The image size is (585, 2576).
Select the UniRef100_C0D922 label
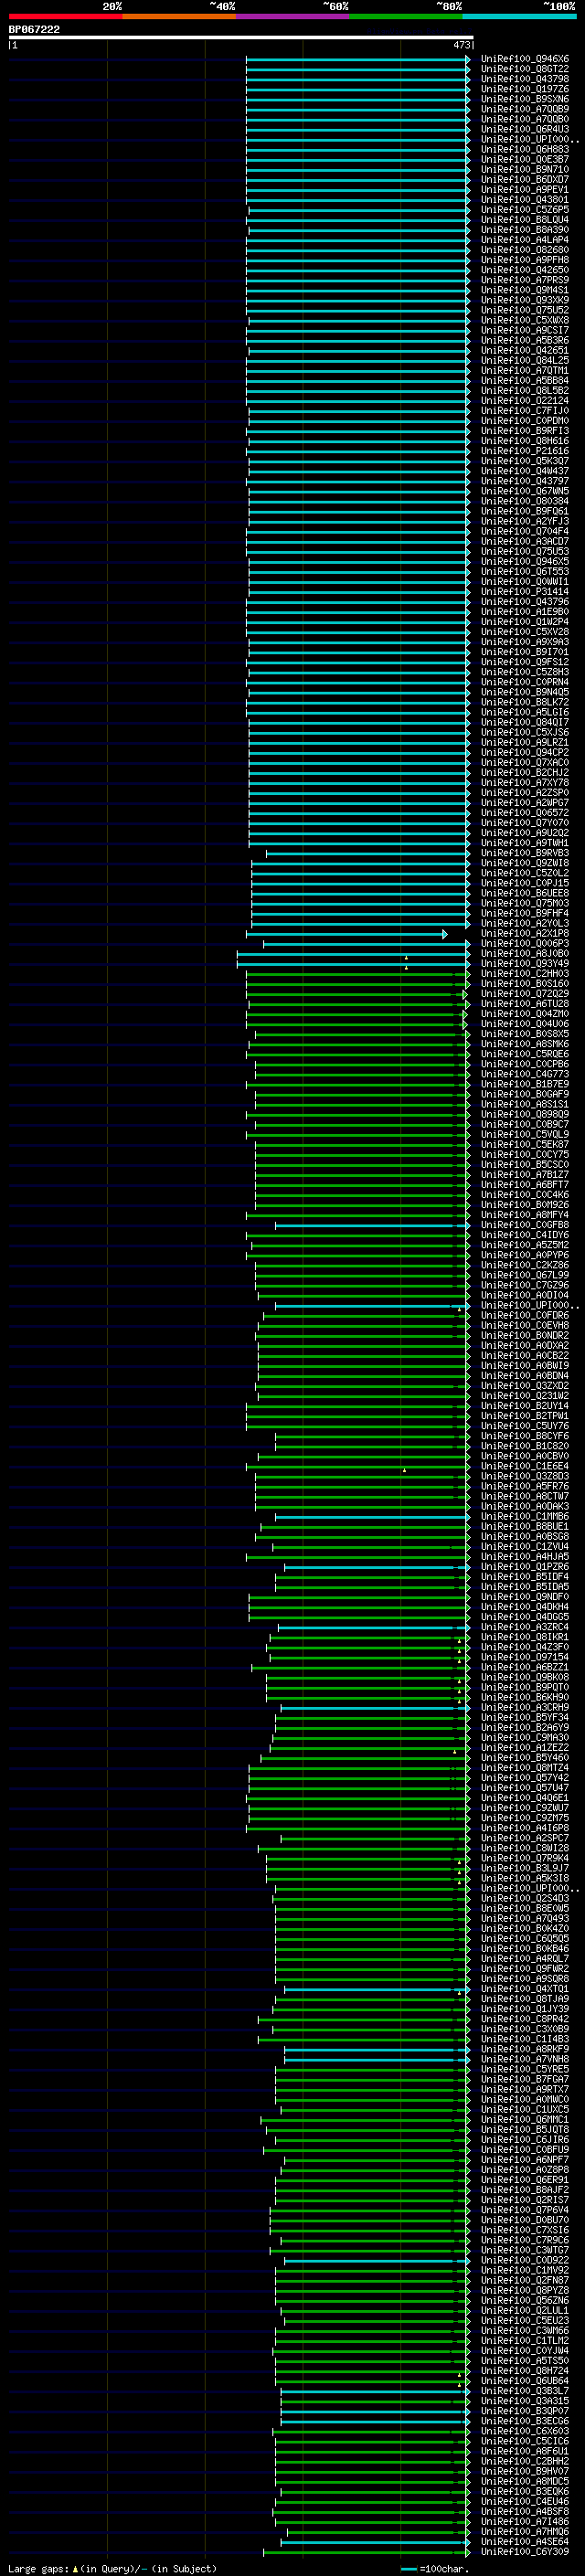tap(525, 2261)
